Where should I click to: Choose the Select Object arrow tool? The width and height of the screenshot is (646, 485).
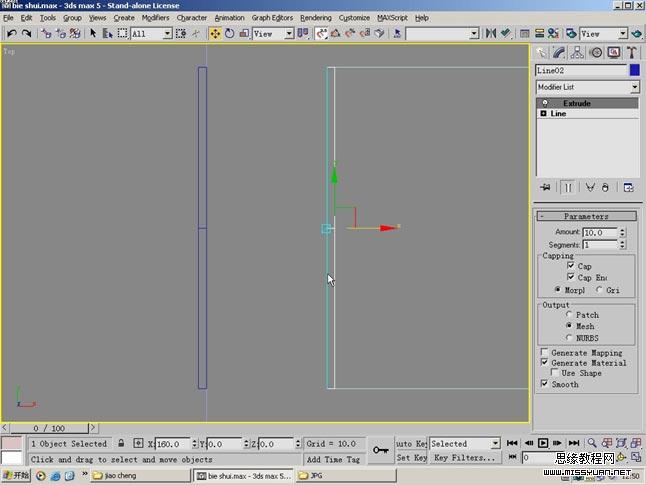coord(93,33)
